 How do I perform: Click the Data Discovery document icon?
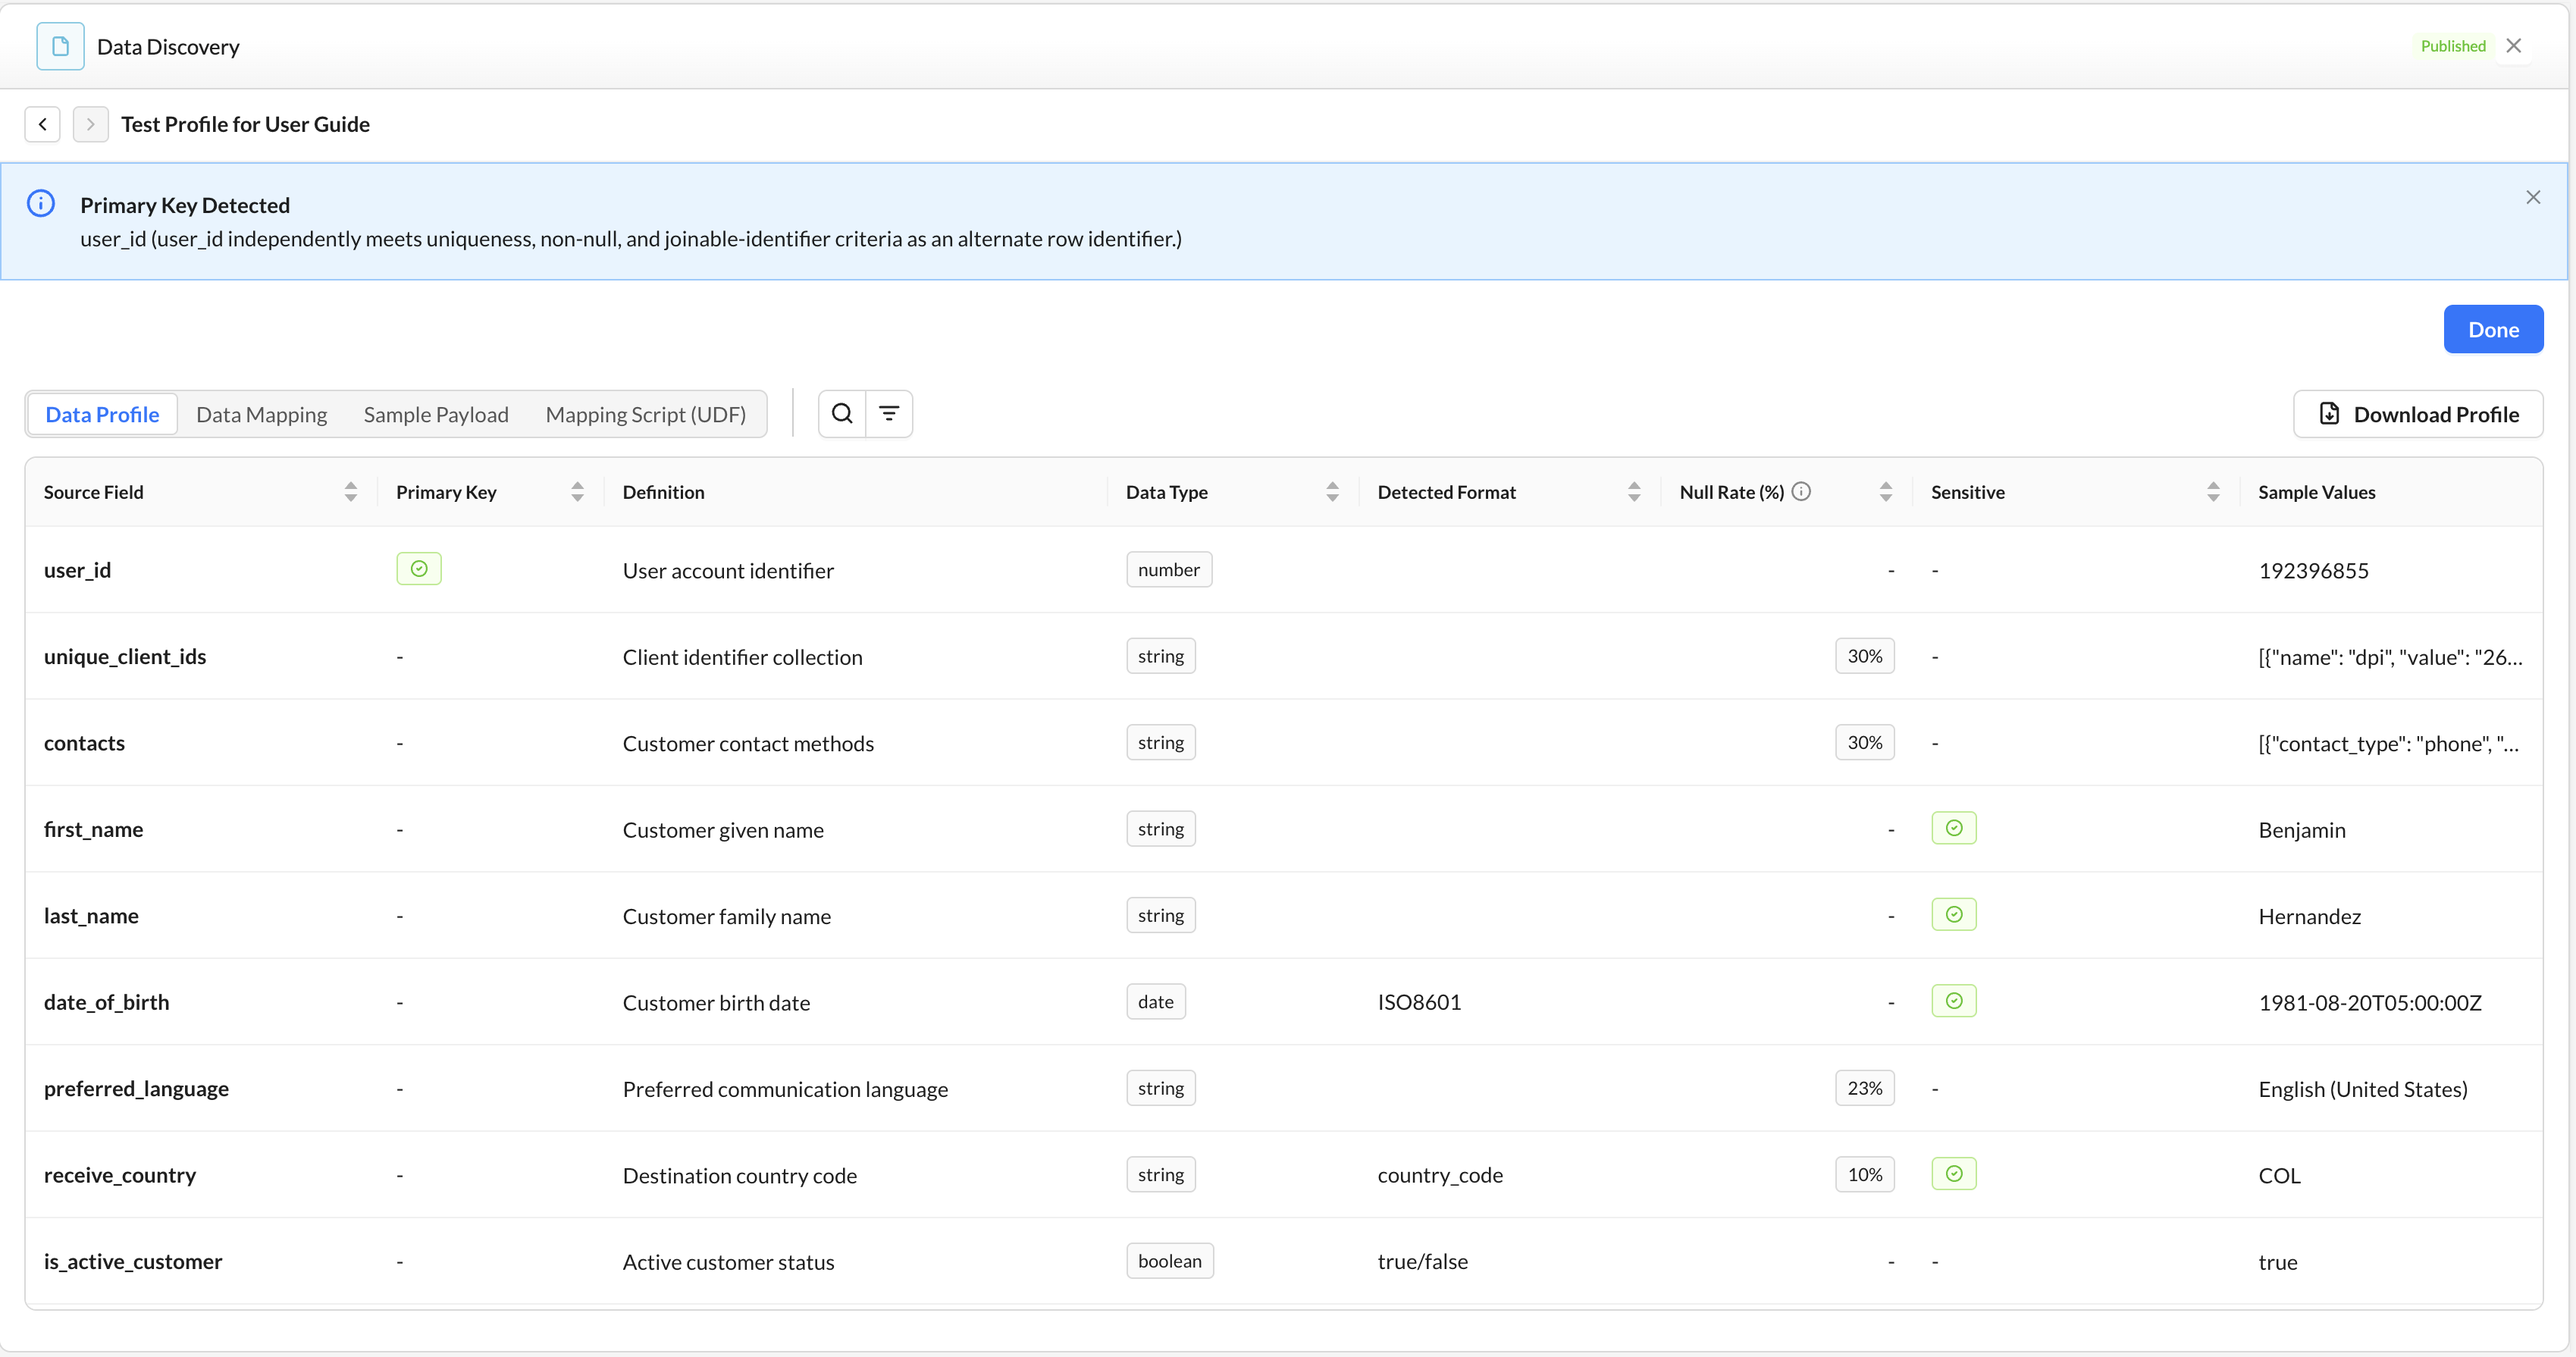60,46
